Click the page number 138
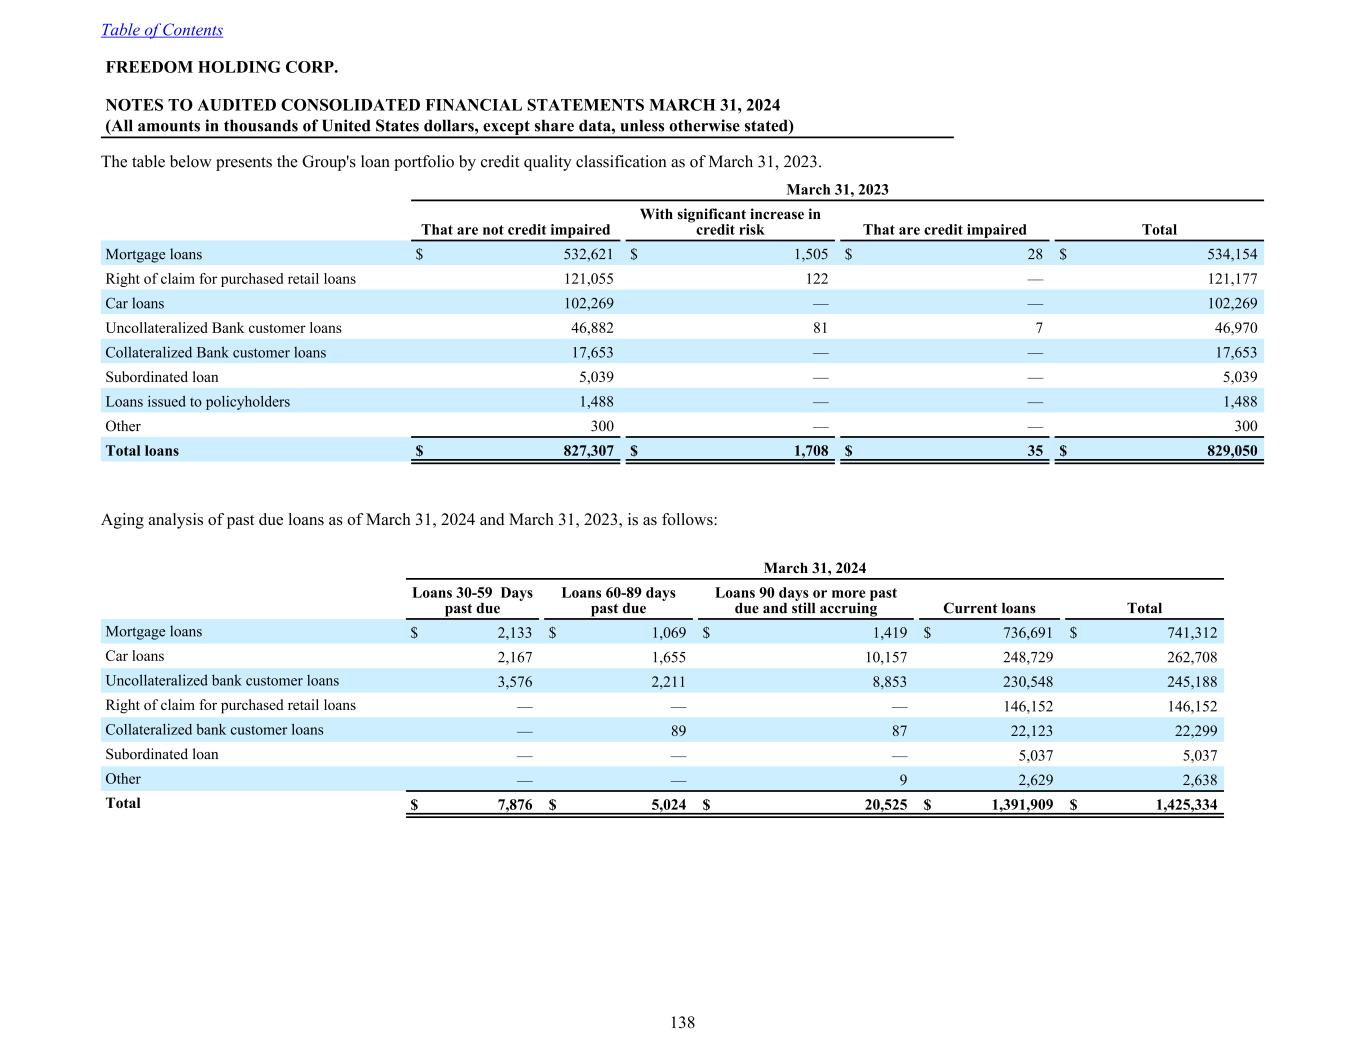The height and width of the screenshot is (1055, 1365). (682, 1022)
